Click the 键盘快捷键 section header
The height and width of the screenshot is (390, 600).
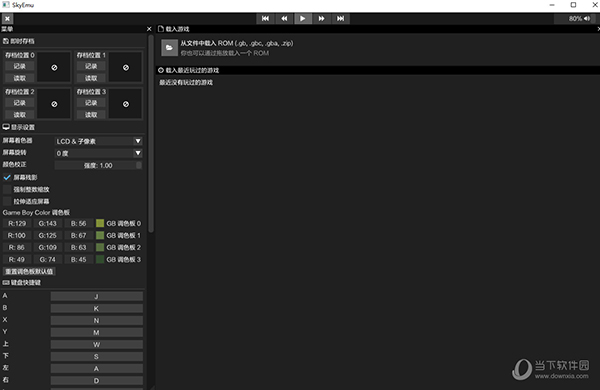point(21,282)
